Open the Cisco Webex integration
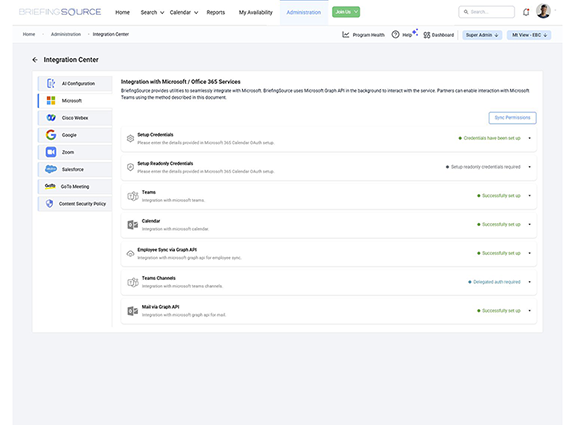Viewport: 575px width, 425px height. pyautogui.click(x=75, y=118)
